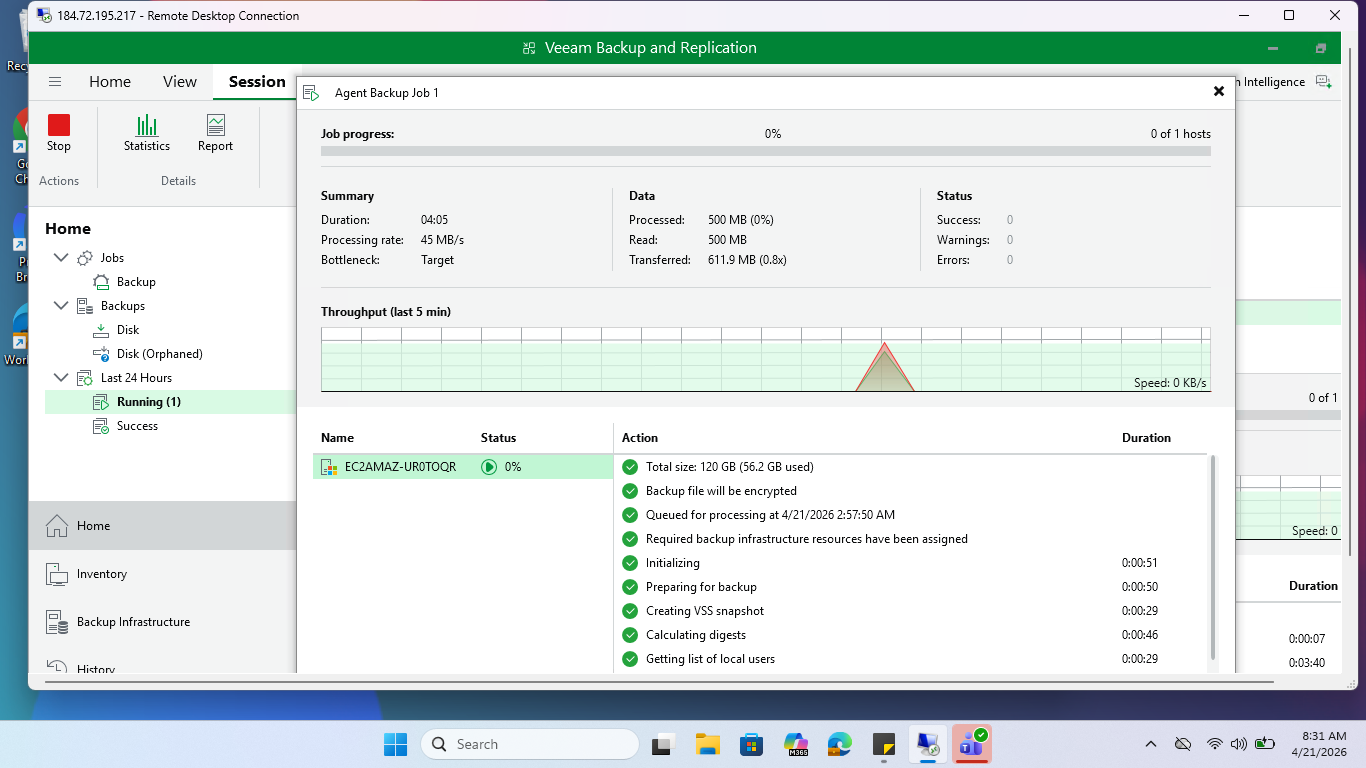The image size is (1366, 768).
Task: Click the action list vertical scrollbar
Action: click(1214, 558)
